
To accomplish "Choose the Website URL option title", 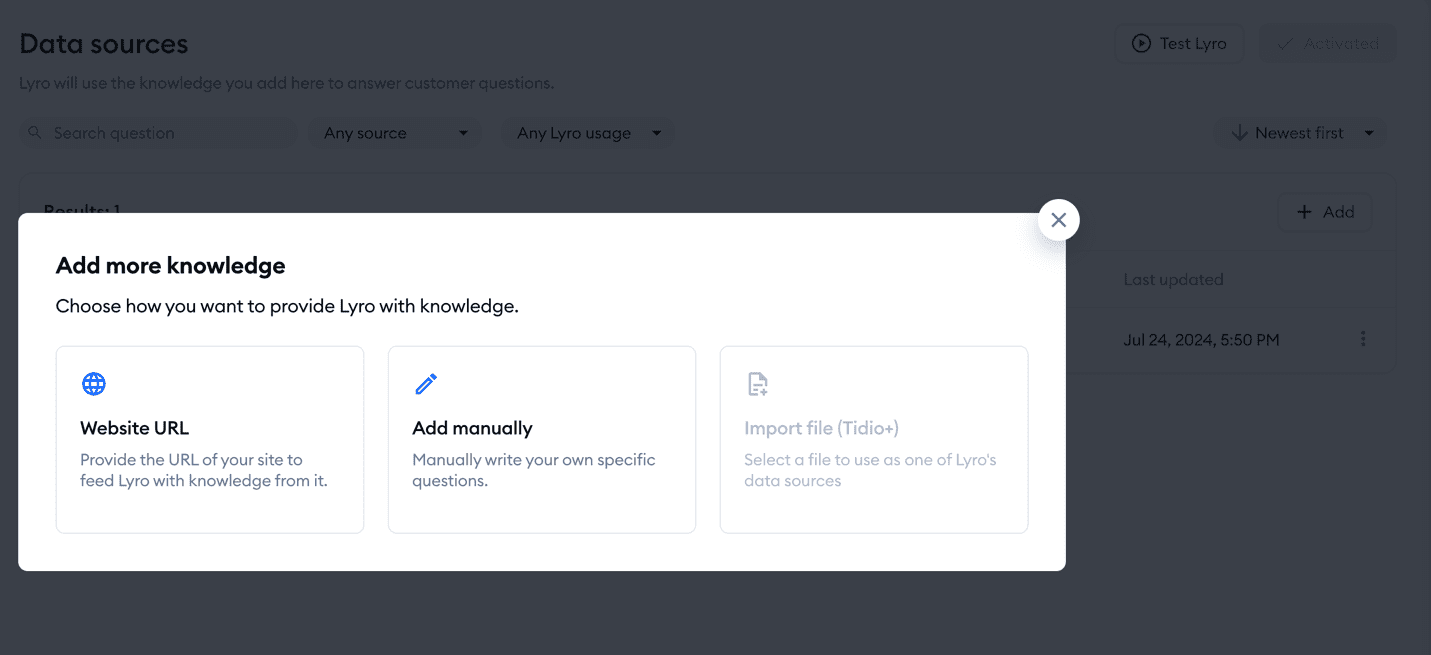I will [134, 428].
